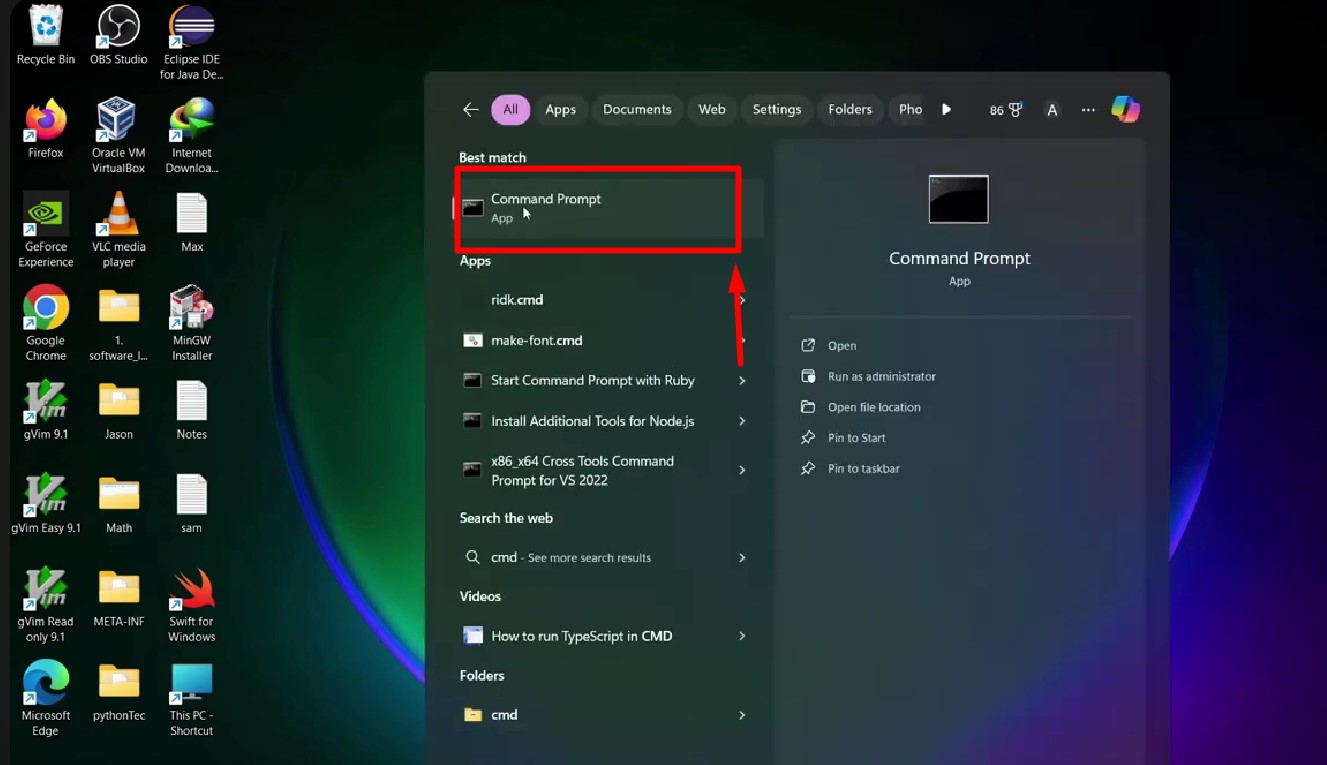Screen dimensions: 1327x765
Task: Open VLC media player desktop icon
Action: (x=119, y=216)
